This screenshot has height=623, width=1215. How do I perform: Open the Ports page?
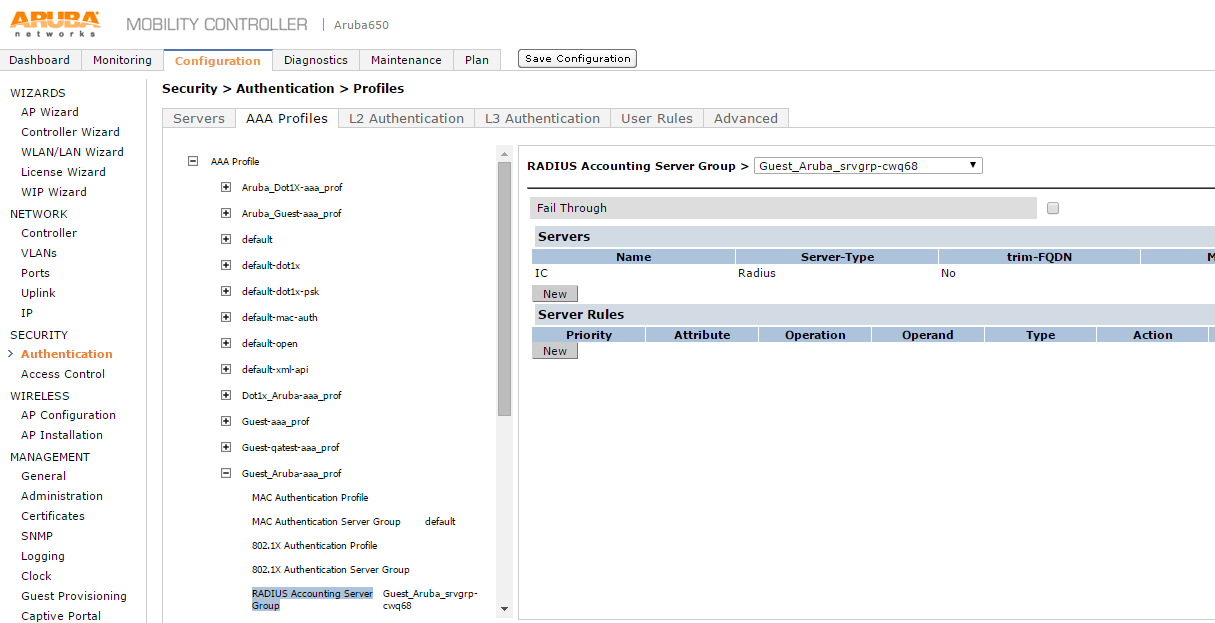click(x=35, y=273)
